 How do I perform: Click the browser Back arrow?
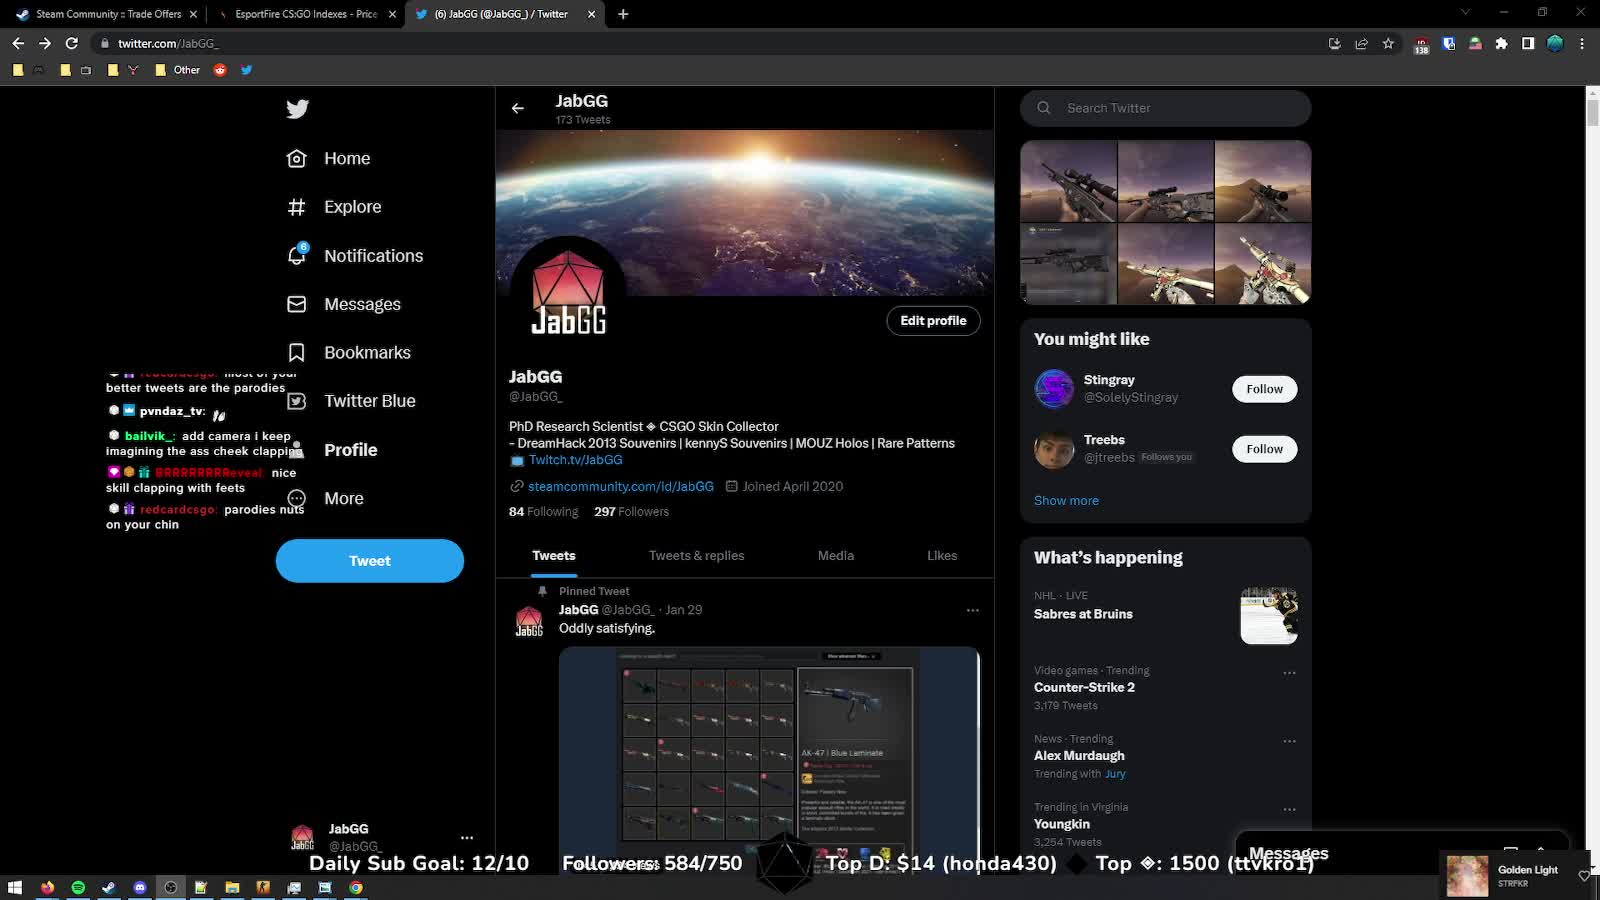18,43
